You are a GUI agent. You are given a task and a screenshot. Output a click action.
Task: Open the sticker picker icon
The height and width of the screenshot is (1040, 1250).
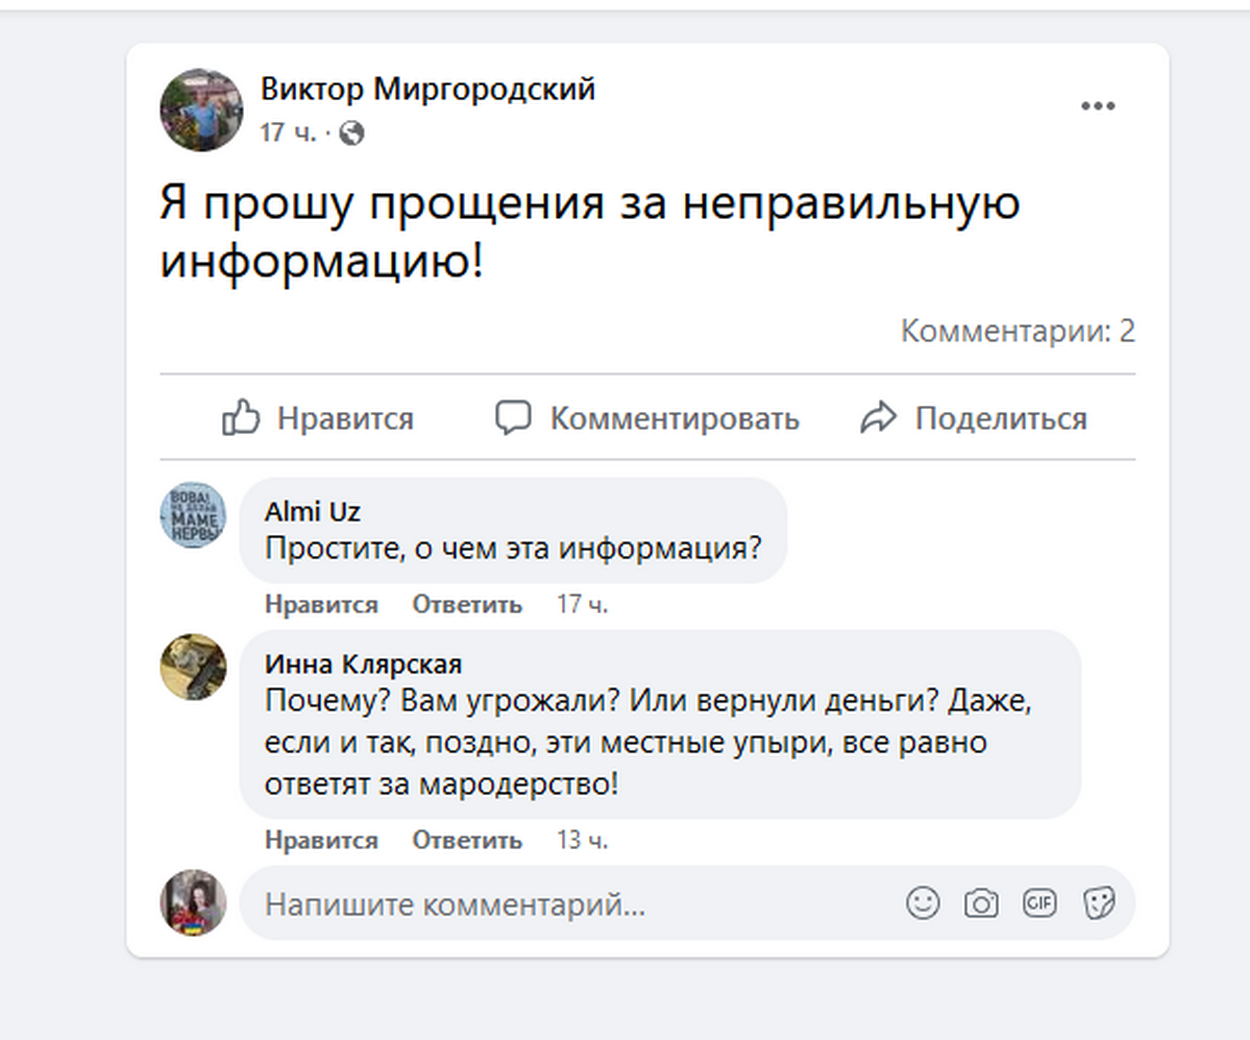1098,903
